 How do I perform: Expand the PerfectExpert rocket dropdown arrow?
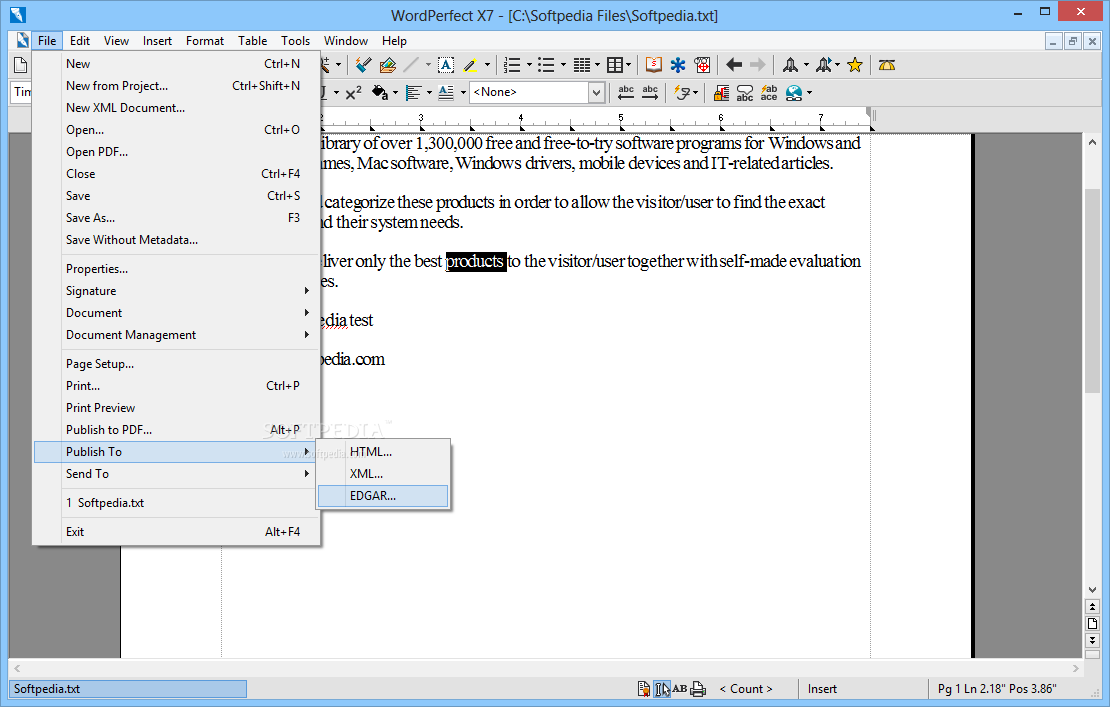[x=806, y=65]
